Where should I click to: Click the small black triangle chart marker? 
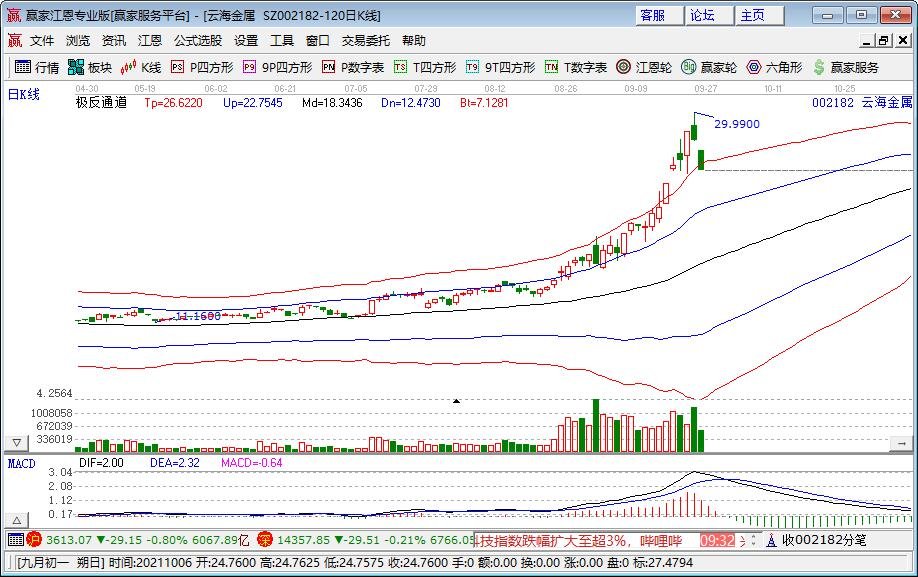pos(456,401)
